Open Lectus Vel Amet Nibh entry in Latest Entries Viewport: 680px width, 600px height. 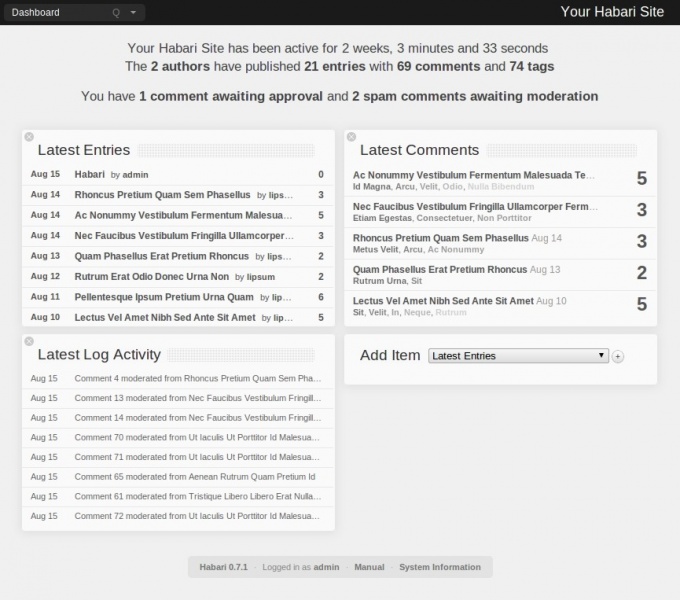click(x=165, y=317)
